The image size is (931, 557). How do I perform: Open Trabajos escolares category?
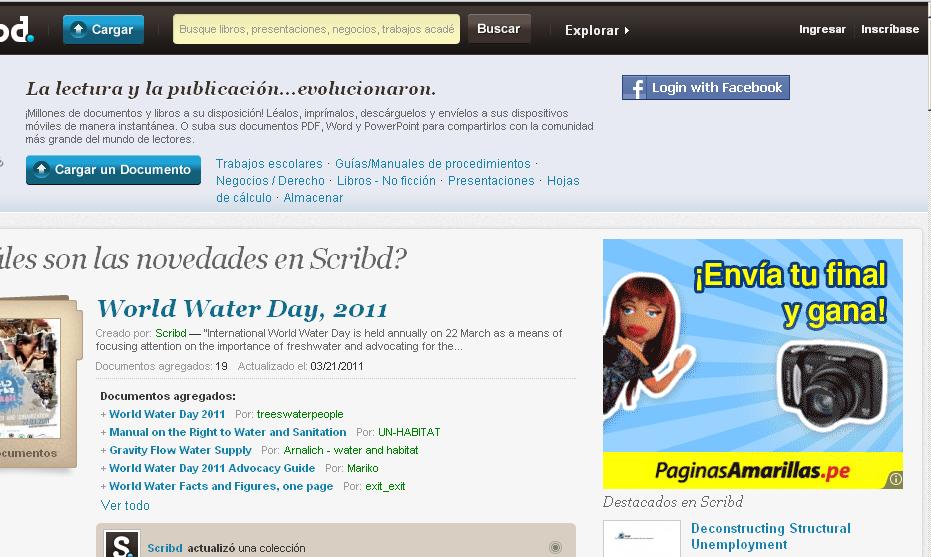269,163
